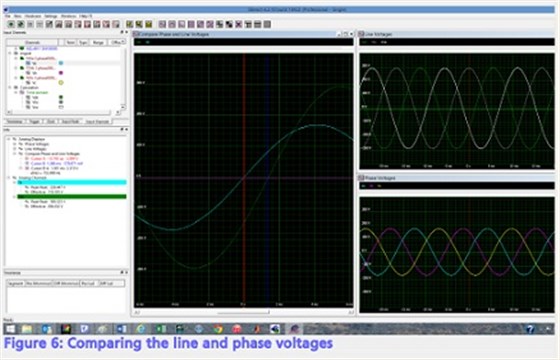
Task: Click the black and red X toolbar icon
Action: click(239, 24)
